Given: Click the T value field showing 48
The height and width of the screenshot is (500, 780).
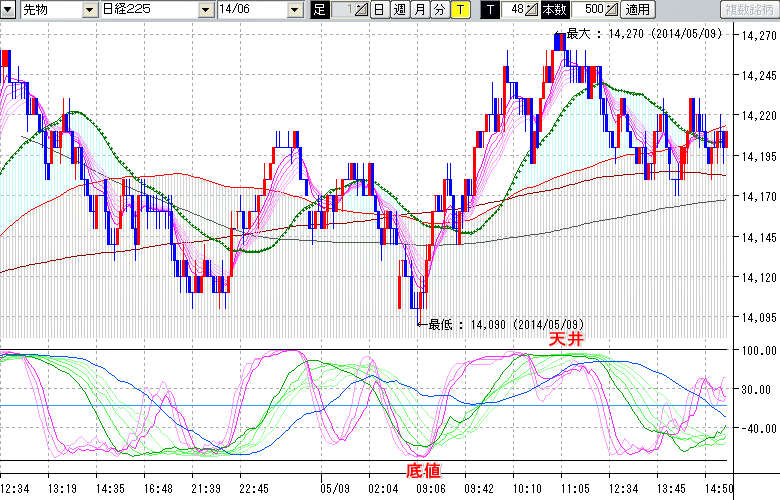Looking at the screenshot, I should coord(515,10).
